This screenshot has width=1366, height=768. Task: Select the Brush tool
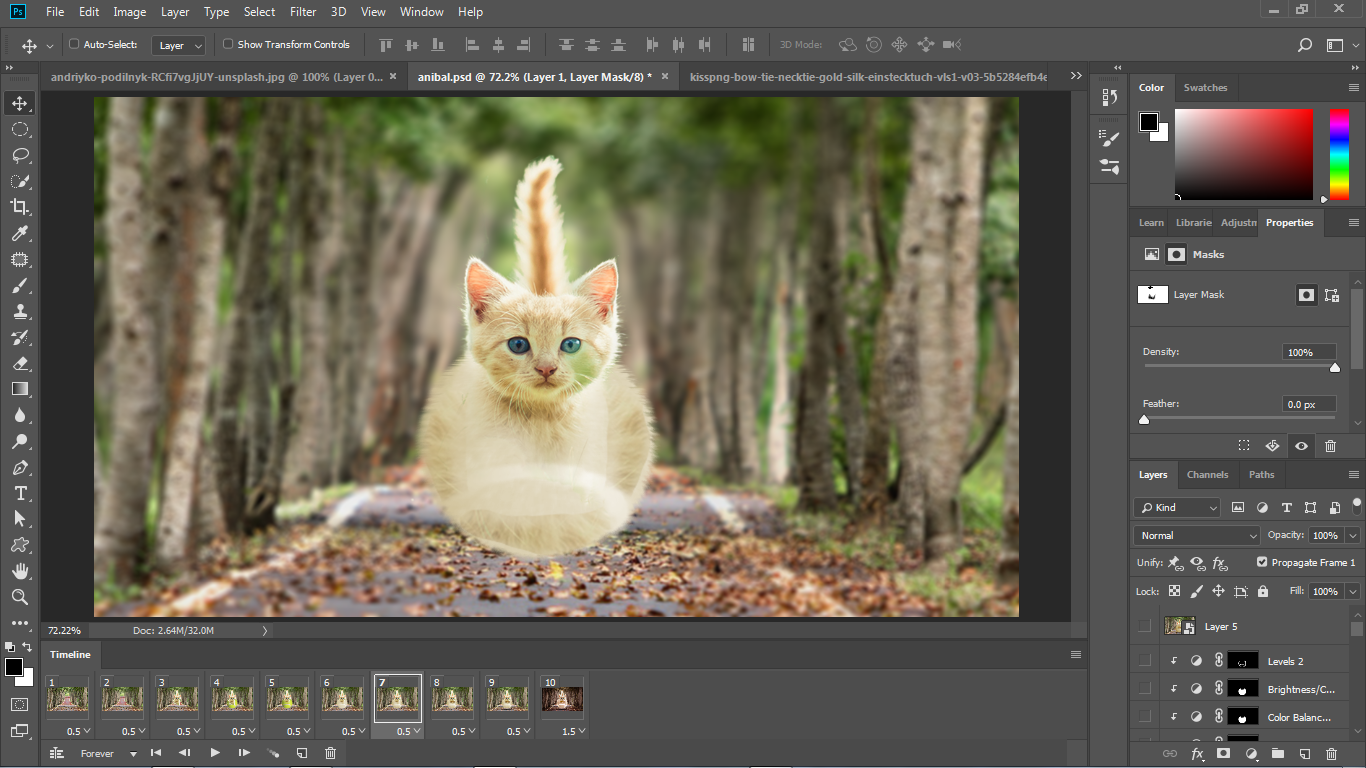(x=20, y=285)
